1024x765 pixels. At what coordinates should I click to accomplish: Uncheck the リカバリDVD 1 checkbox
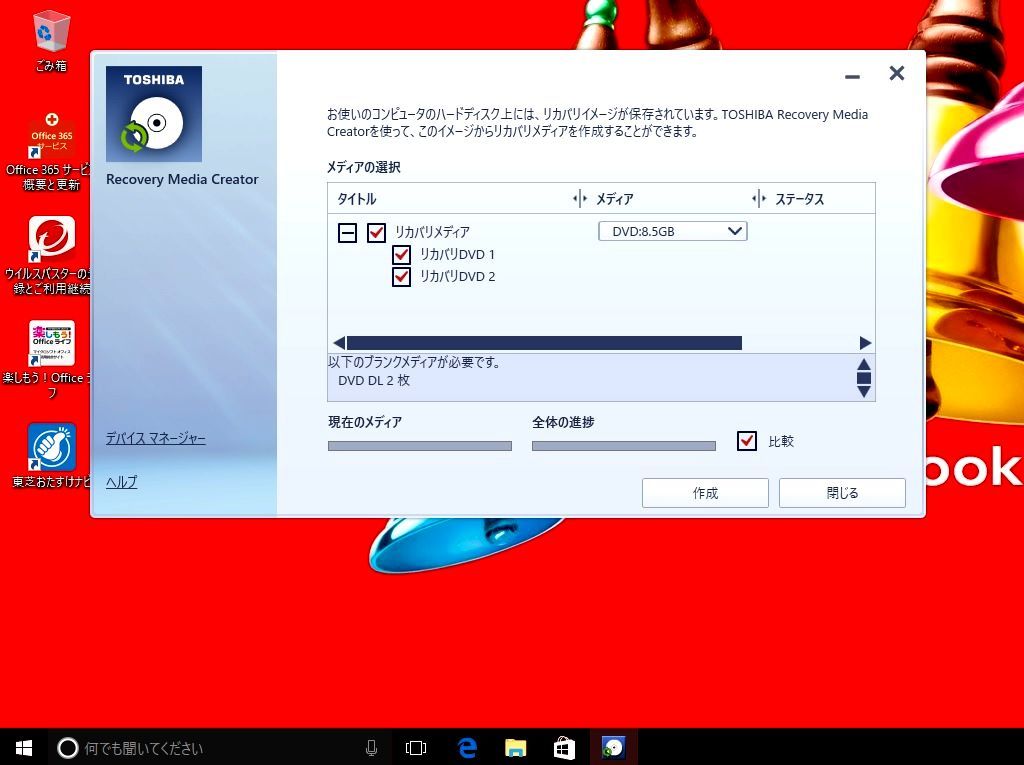(x=402, y=254)
